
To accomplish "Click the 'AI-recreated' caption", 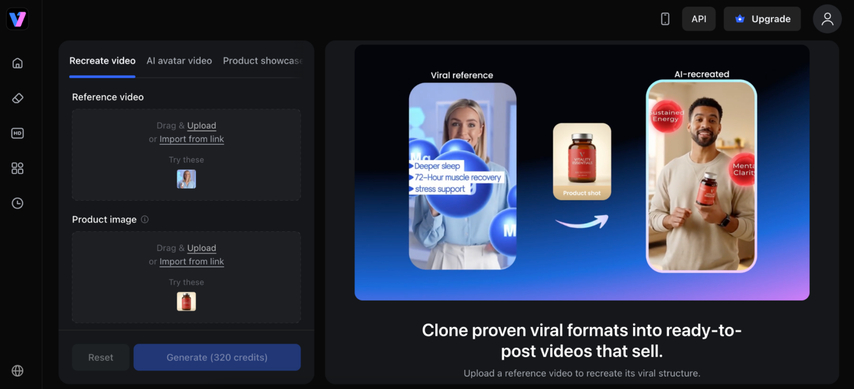I will coord(702,74).
